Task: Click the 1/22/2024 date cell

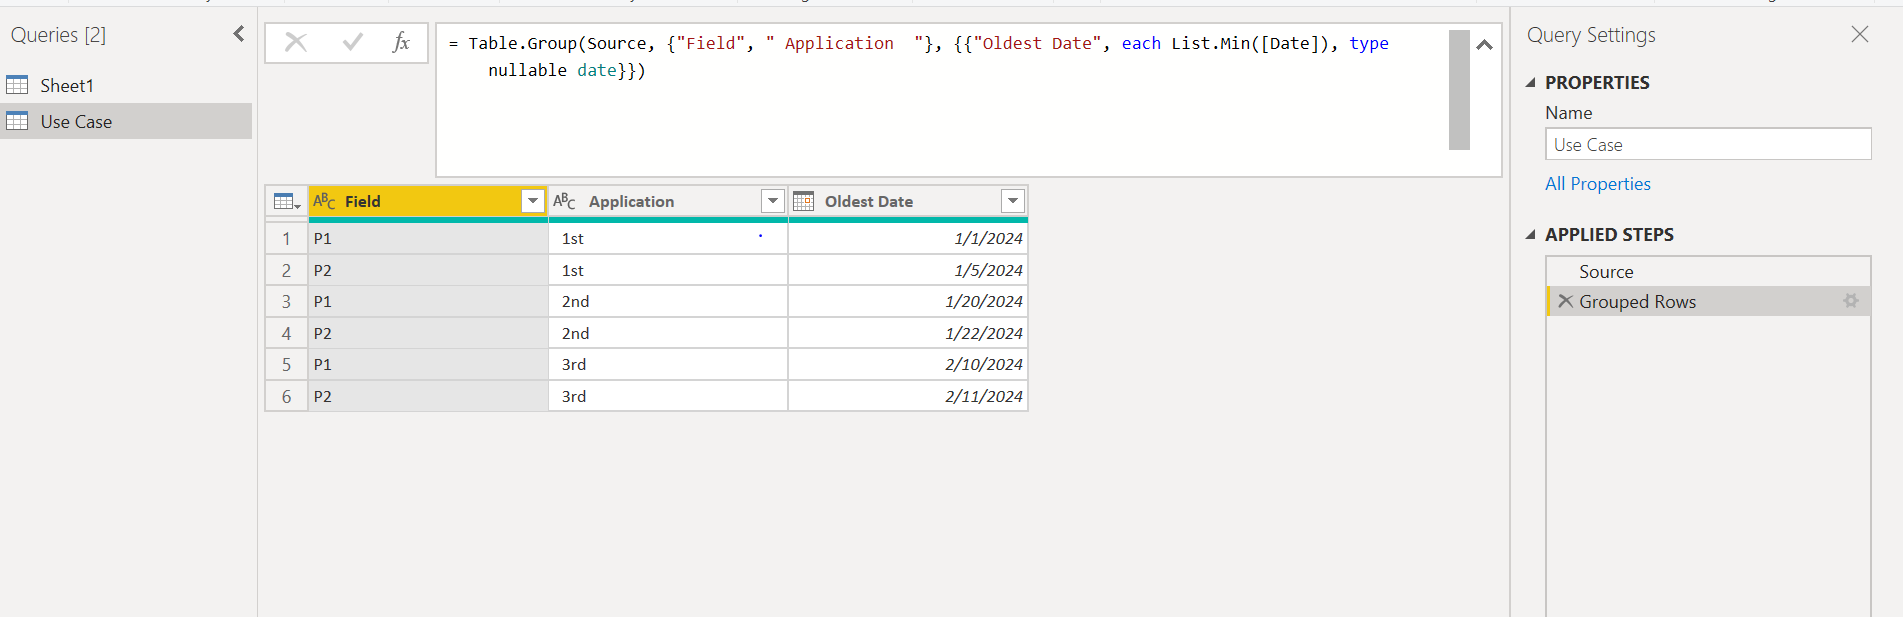Action: (x=908, y=333)
